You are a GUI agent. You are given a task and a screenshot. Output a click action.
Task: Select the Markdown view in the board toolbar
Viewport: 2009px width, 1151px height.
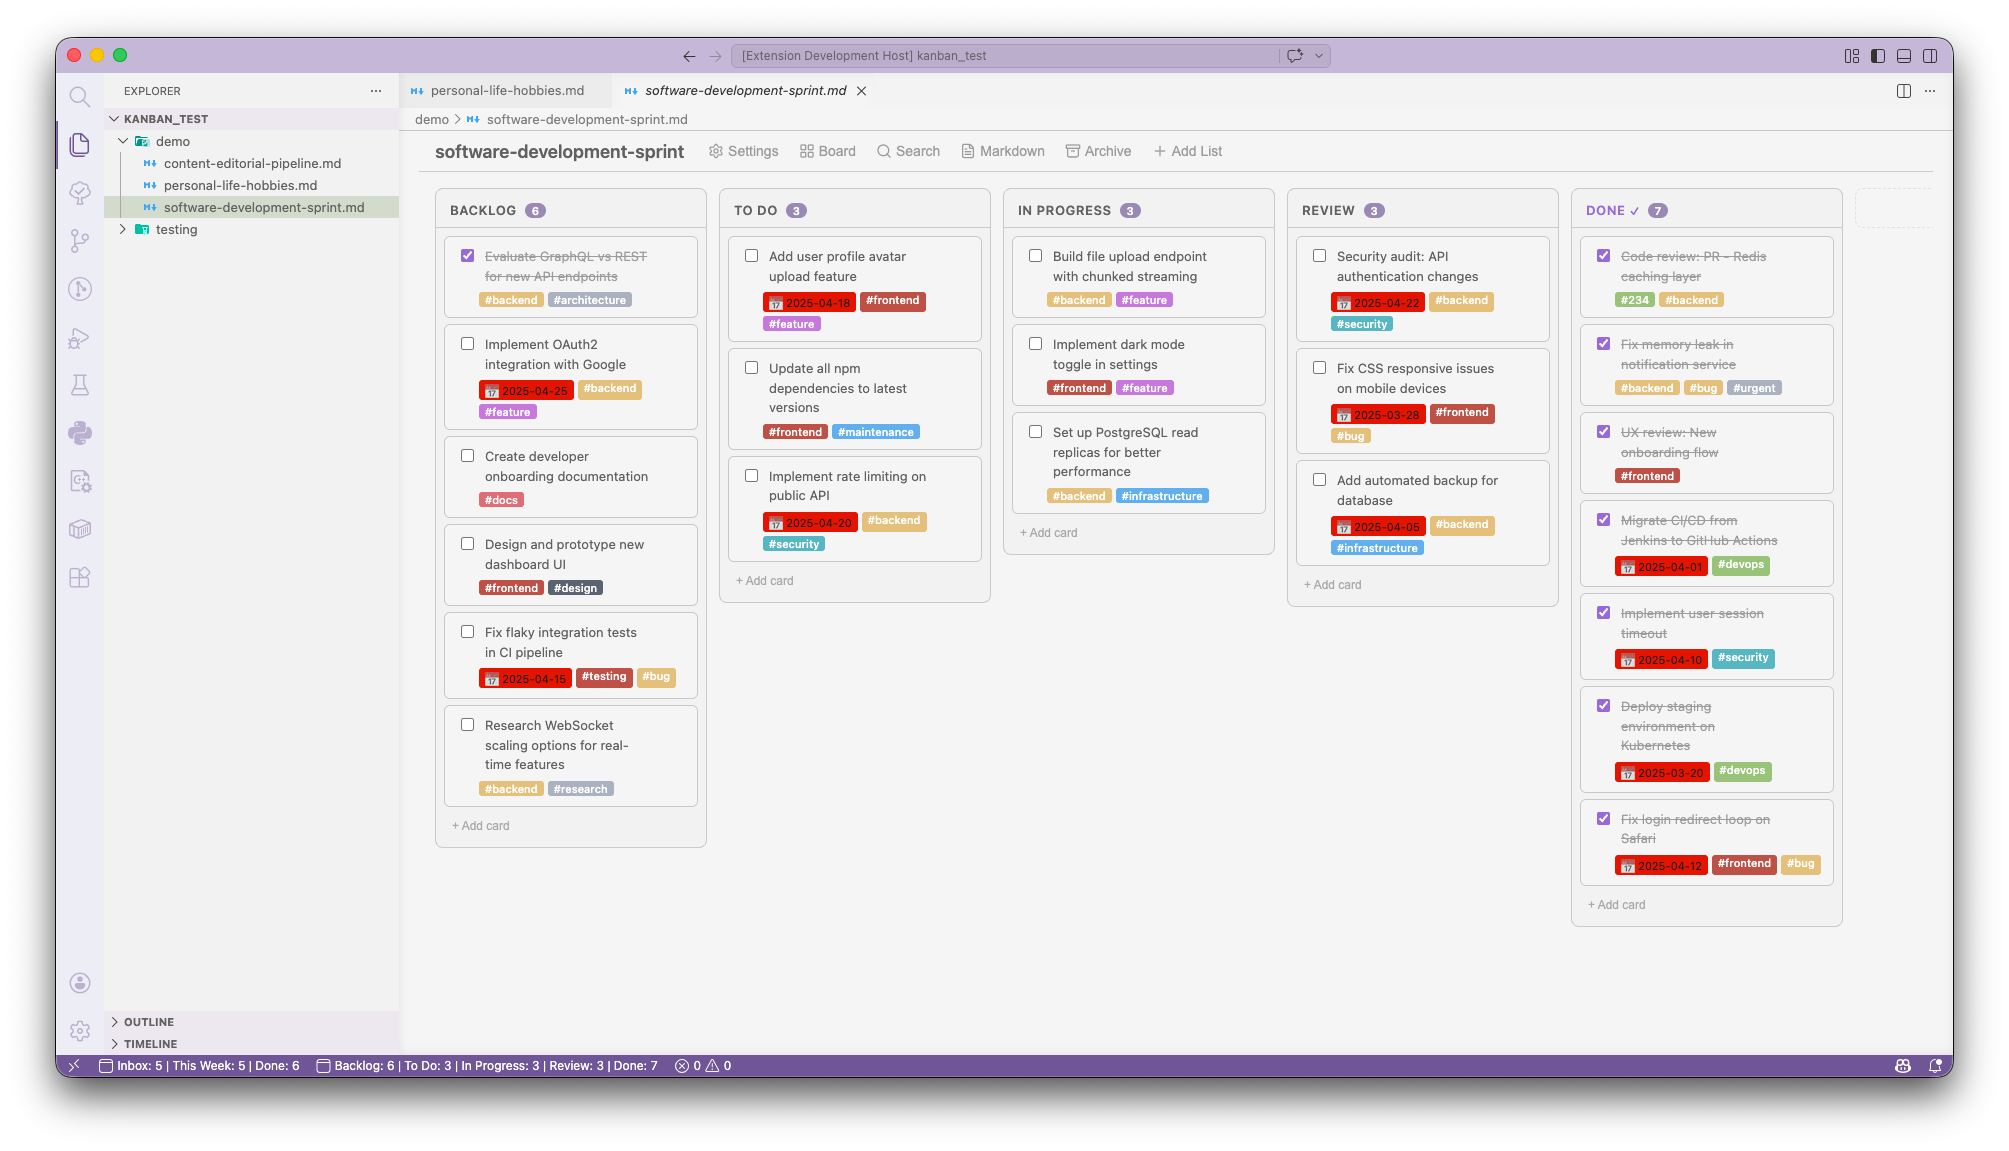coord(1002,151)
